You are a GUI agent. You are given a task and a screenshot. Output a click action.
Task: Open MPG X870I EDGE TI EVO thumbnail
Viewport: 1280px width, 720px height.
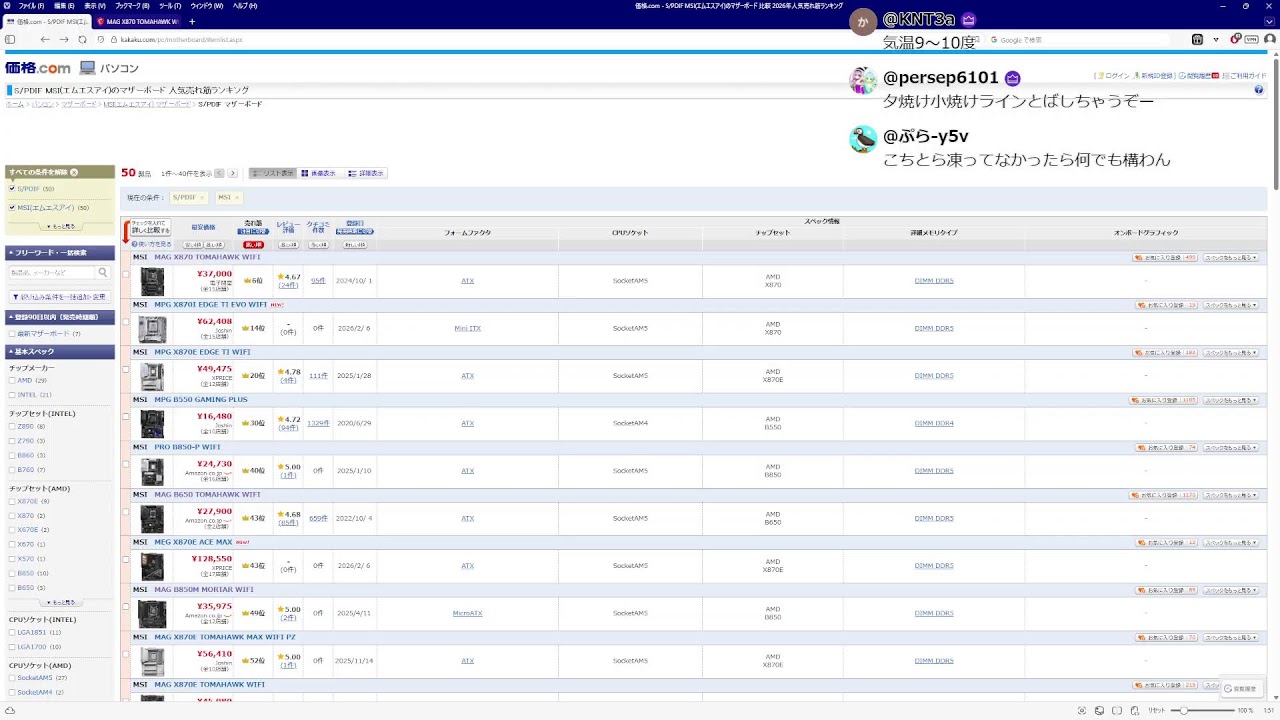(x=152, y=328)
